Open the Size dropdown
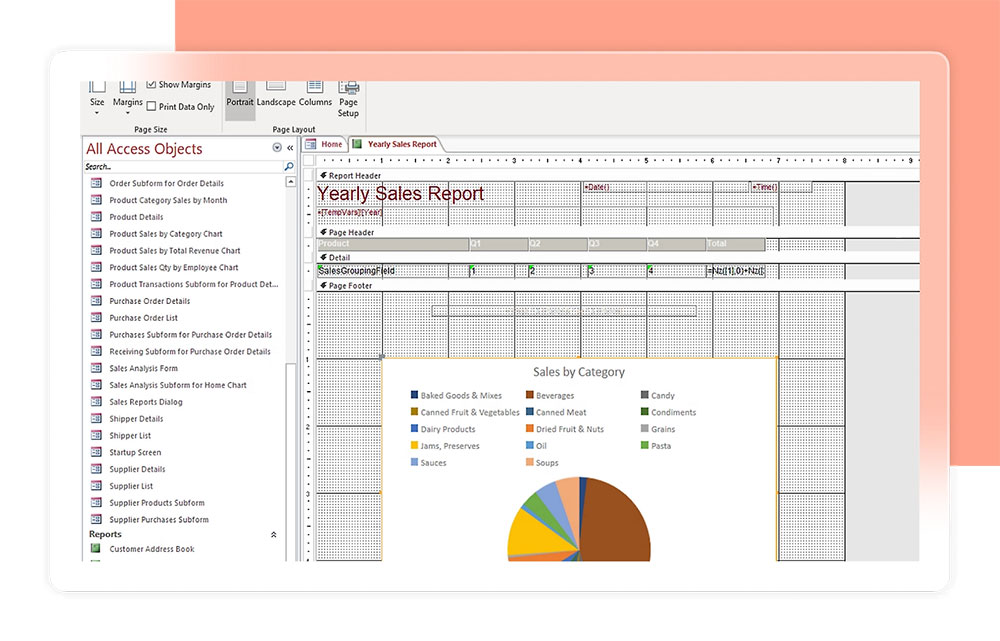 click(97, 102)
